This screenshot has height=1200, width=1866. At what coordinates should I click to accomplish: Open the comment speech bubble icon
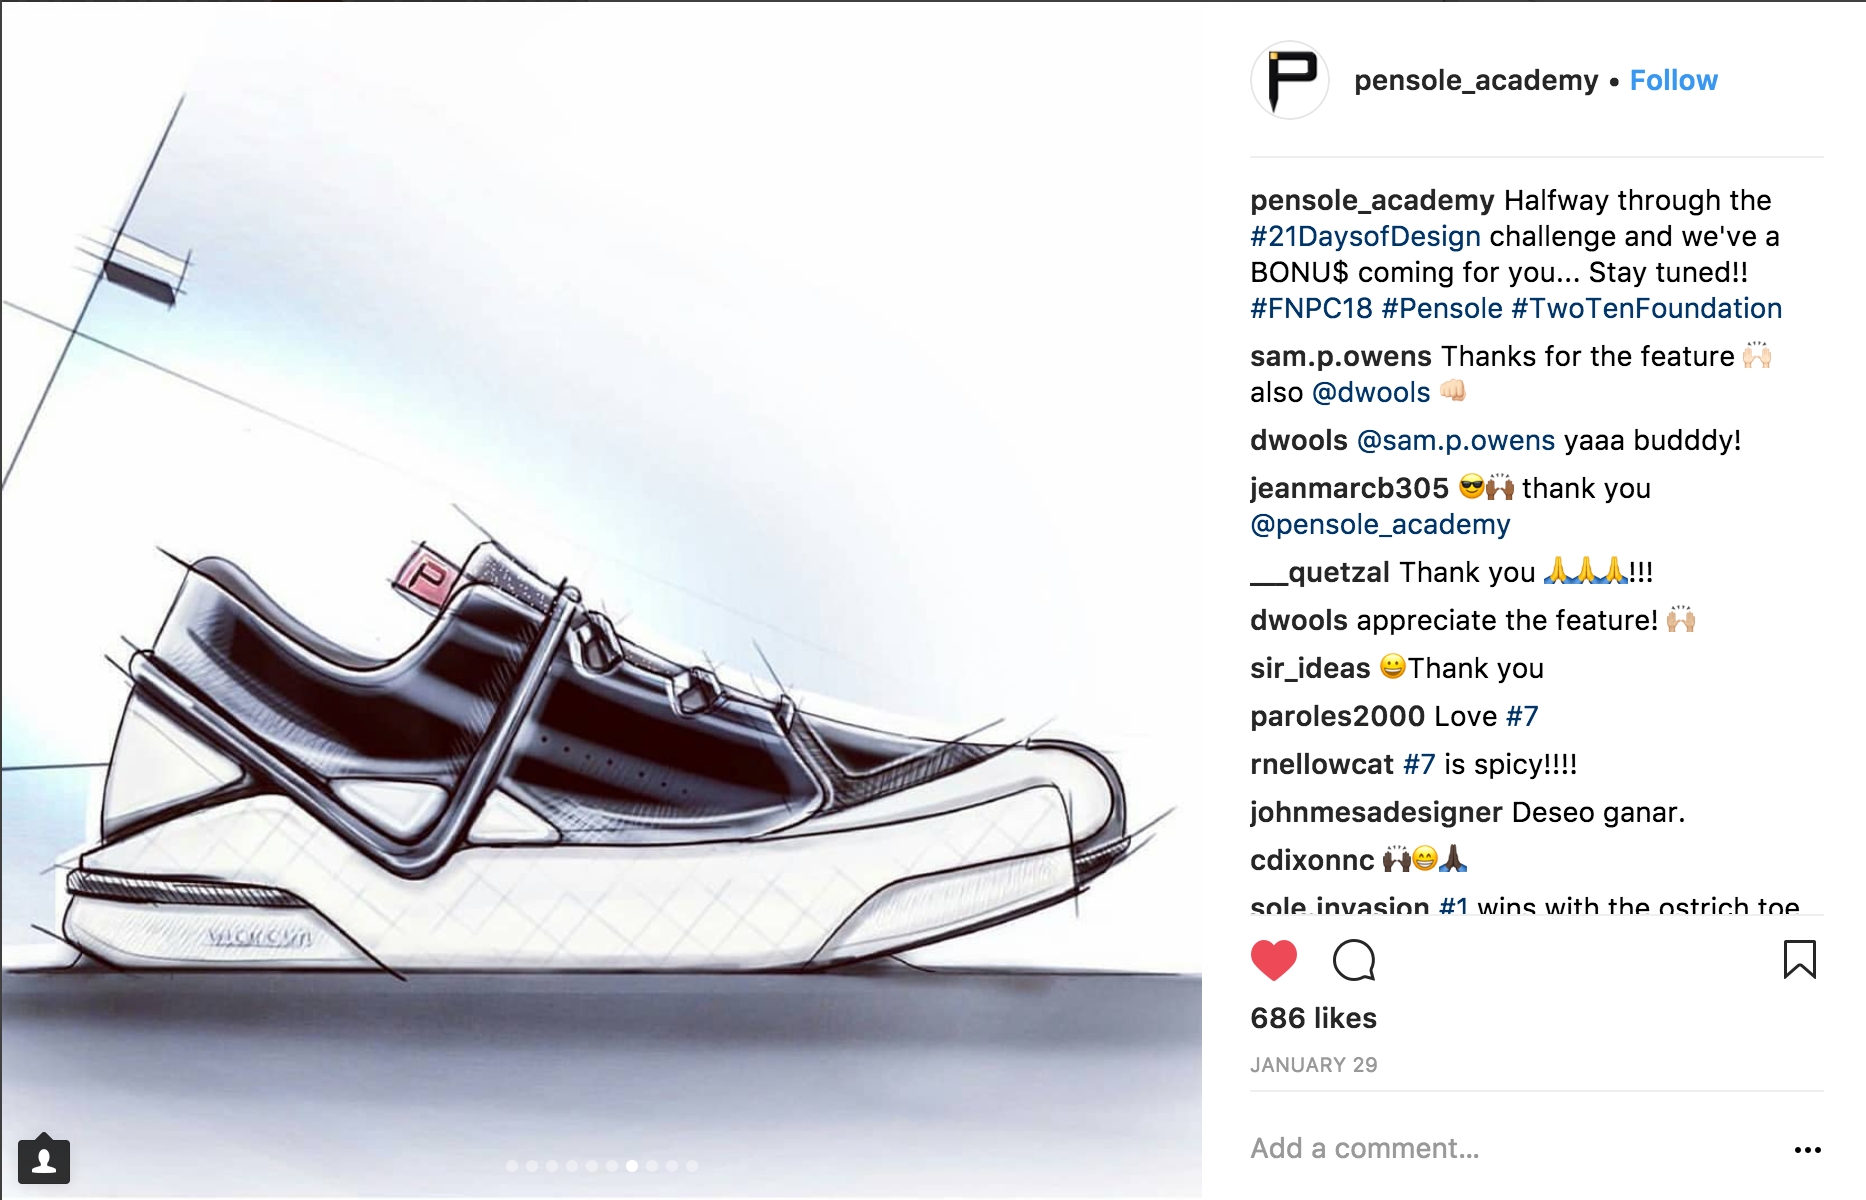(x=1354, y=960)
